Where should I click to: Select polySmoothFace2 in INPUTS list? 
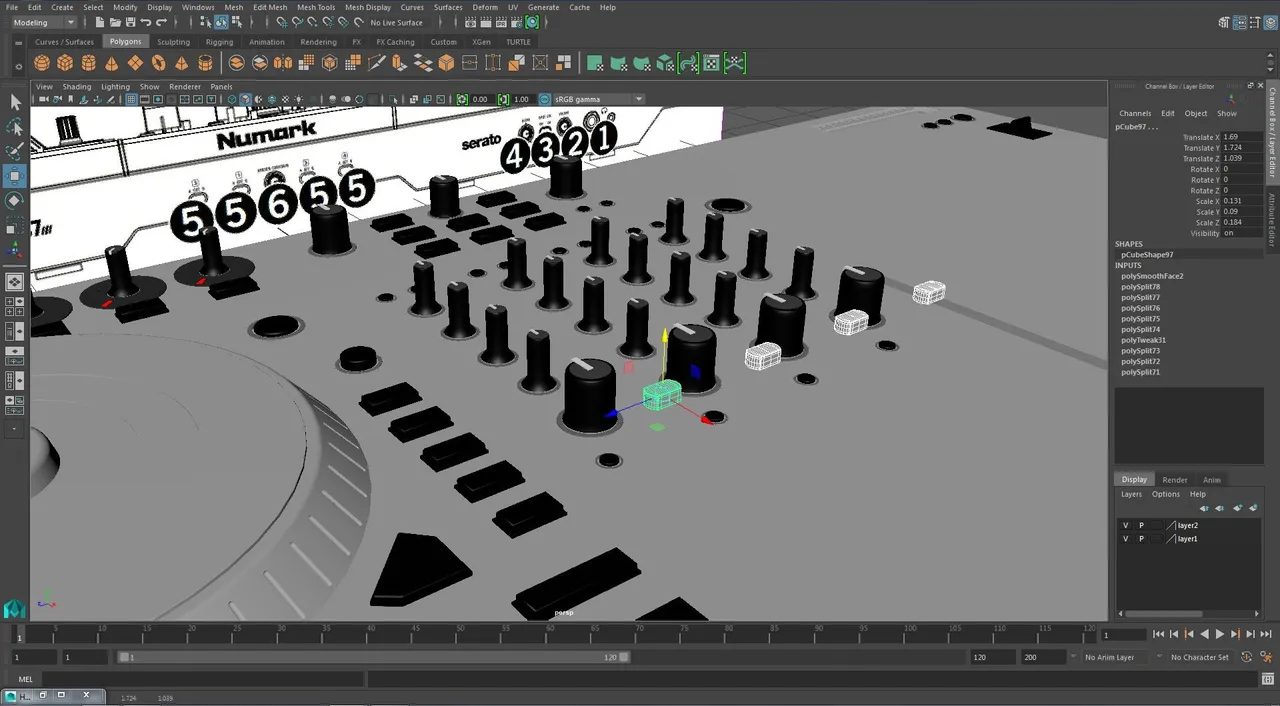click(1152, 276)
